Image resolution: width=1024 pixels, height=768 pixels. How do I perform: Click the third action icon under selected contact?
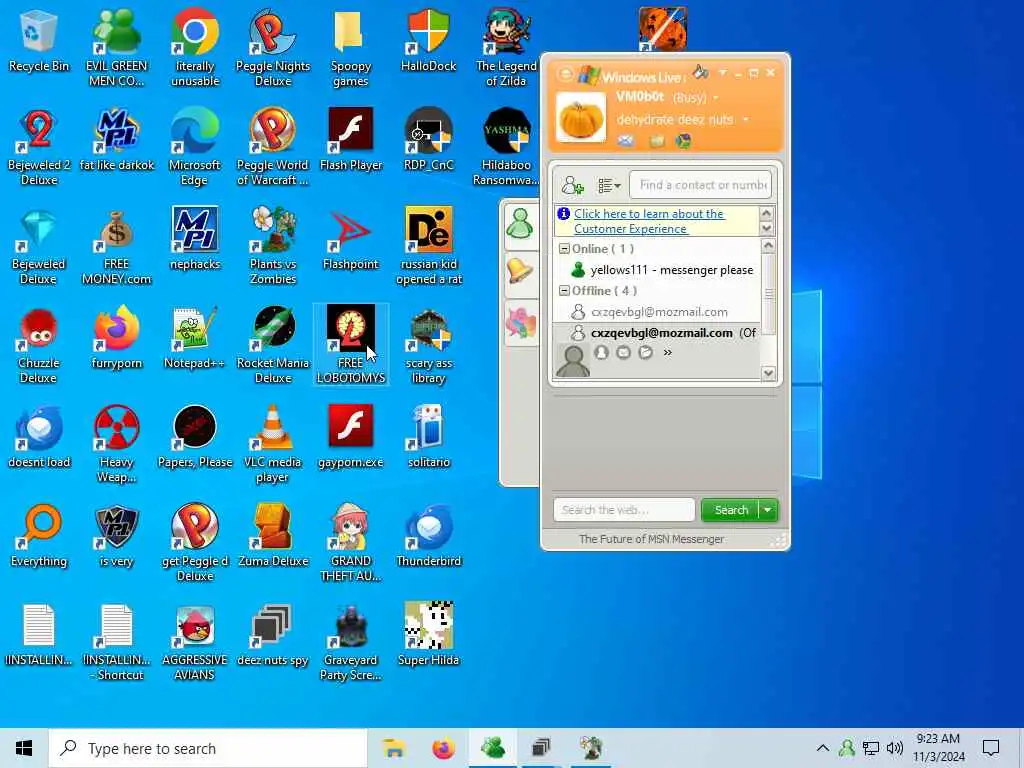(645, 353)
